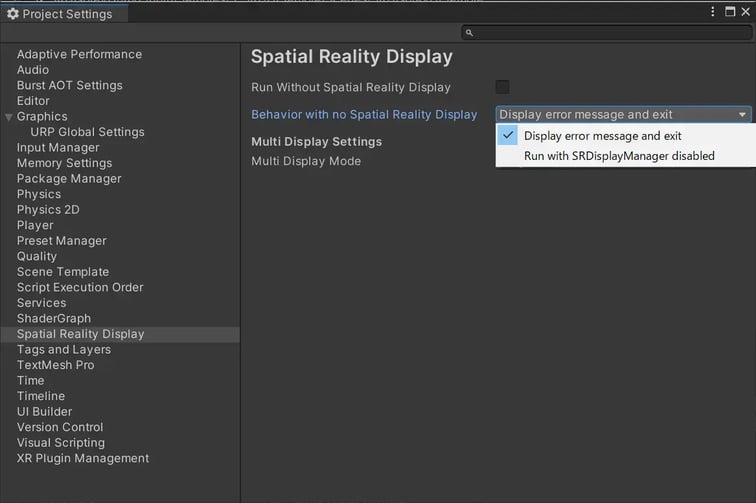Image resolution: width=756 pixels, height=503 pixels.
Task: Choose Display error message and exit option
Action: [626, 136]
